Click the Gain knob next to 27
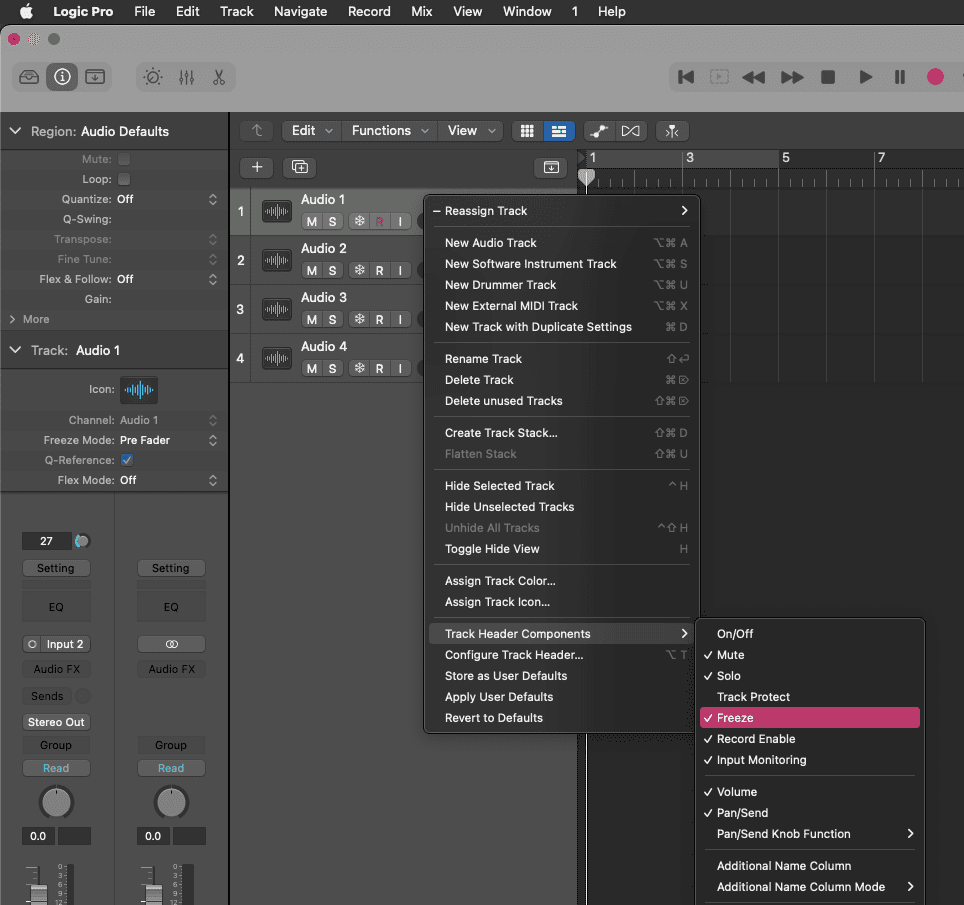964x905 pixels. (x=82, y=541)
